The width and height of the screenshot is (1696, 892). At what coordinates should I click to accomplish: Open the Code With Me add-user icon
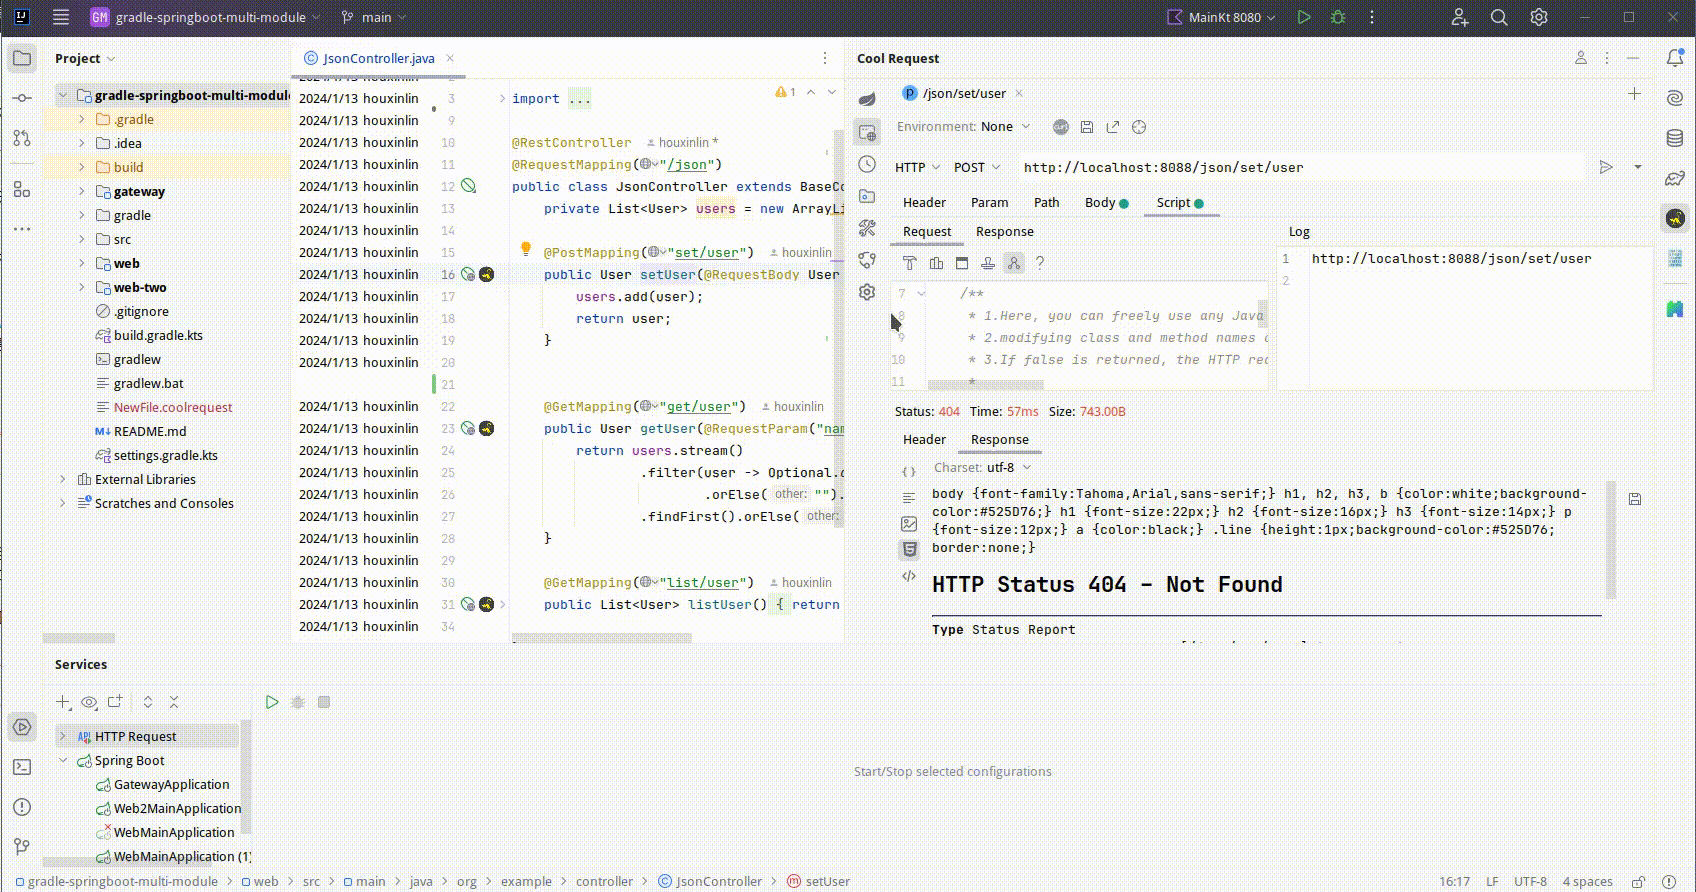pyautogui.click(x=1459, y=17)
